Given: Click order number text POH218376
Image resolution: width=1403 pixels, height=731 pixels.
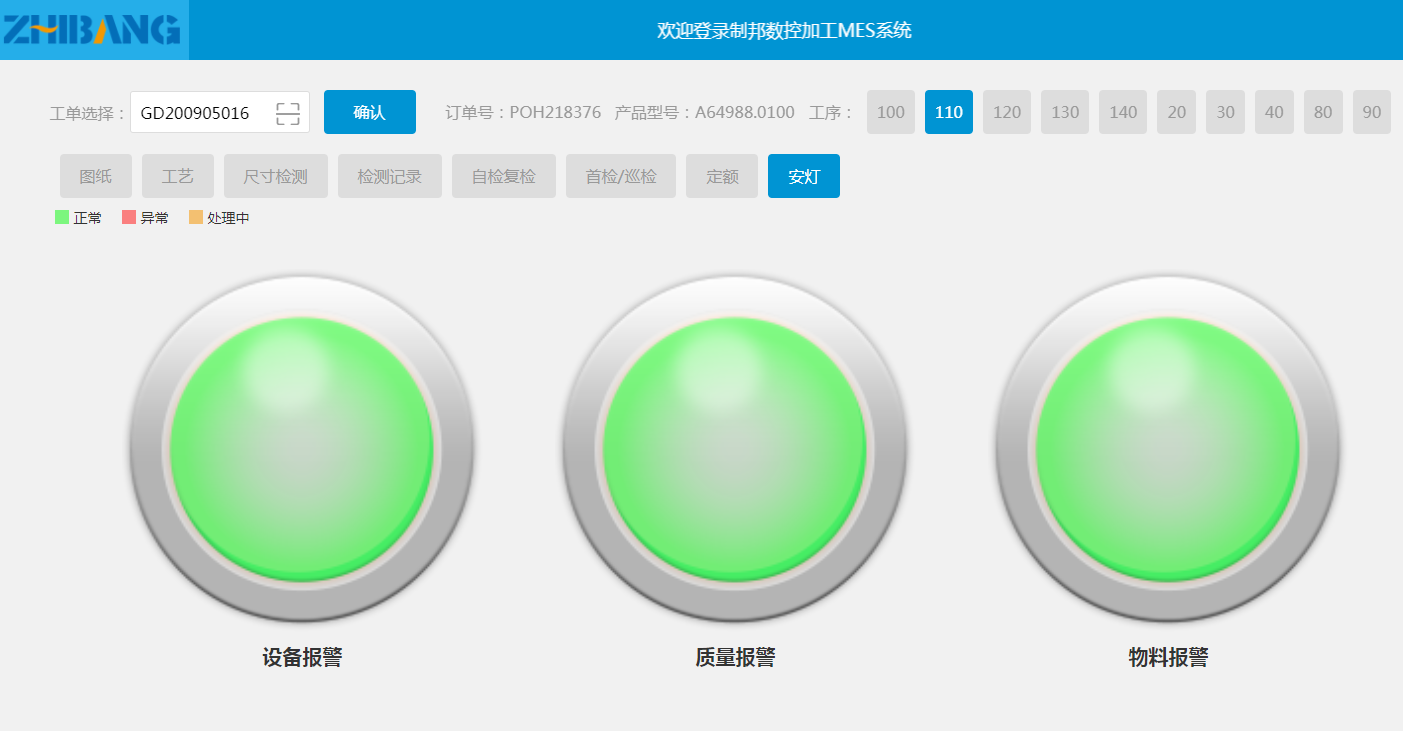Looking at the screenshot, I should [555, 112].
